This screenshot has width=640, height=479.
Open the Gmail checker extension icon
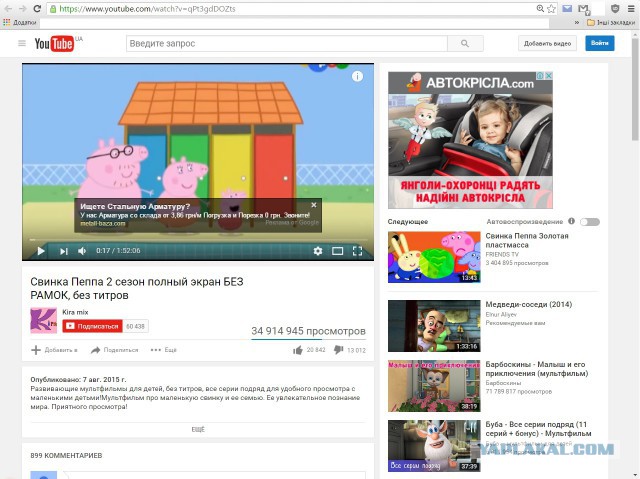pyautogui.click(x=584, y=9)
